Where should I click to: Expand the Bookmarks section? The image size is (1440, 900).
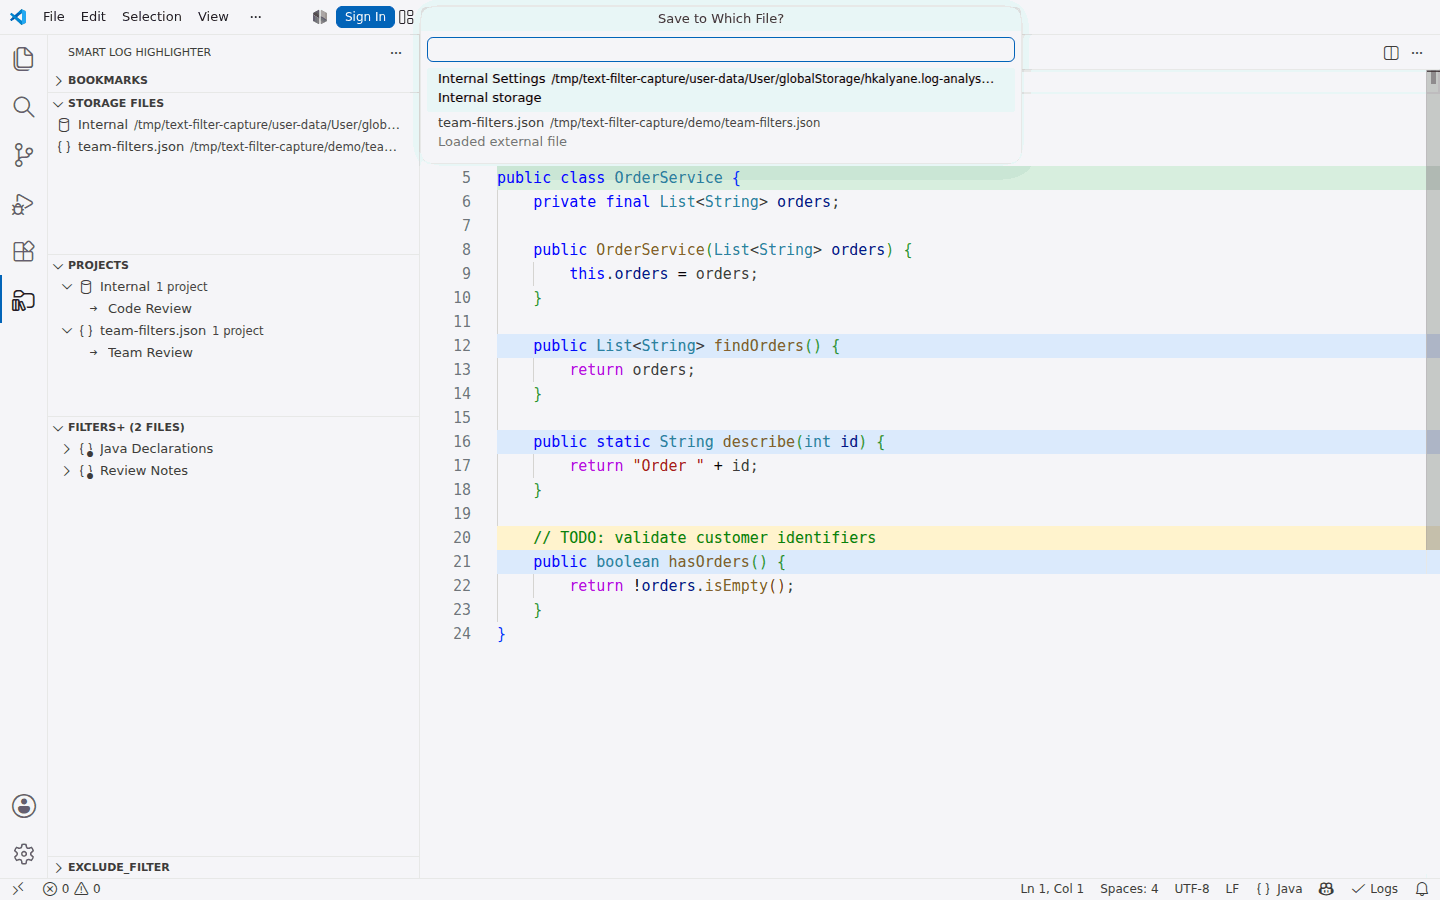point(58,80)
